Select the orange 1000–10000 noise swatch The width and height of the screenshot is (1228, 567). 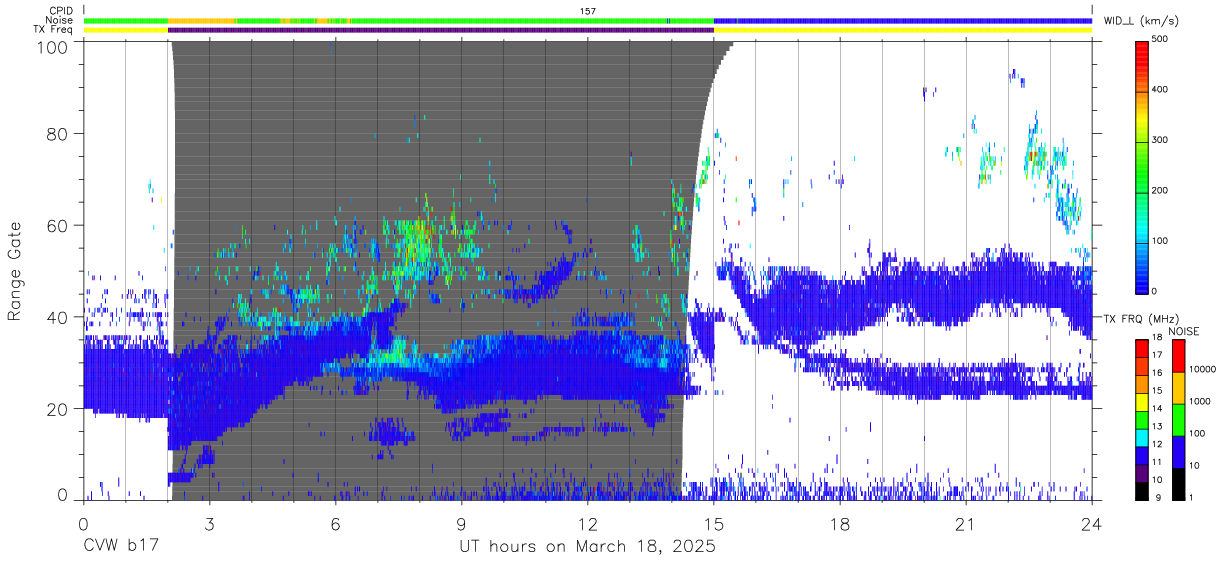point(1179,387)
